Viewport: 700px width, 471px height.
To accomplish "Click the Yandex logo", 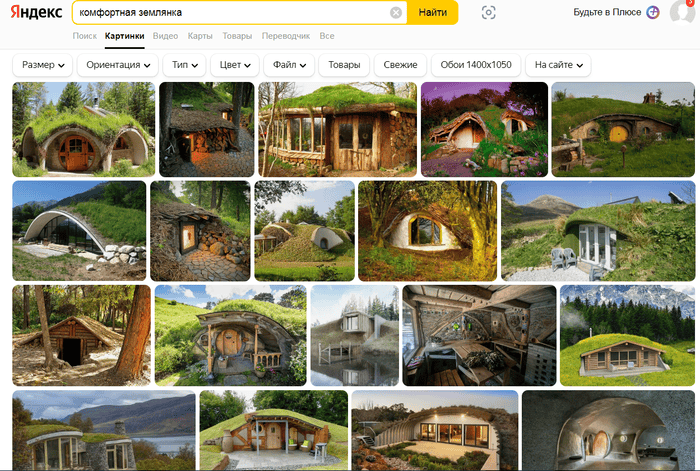I will 35,13.
